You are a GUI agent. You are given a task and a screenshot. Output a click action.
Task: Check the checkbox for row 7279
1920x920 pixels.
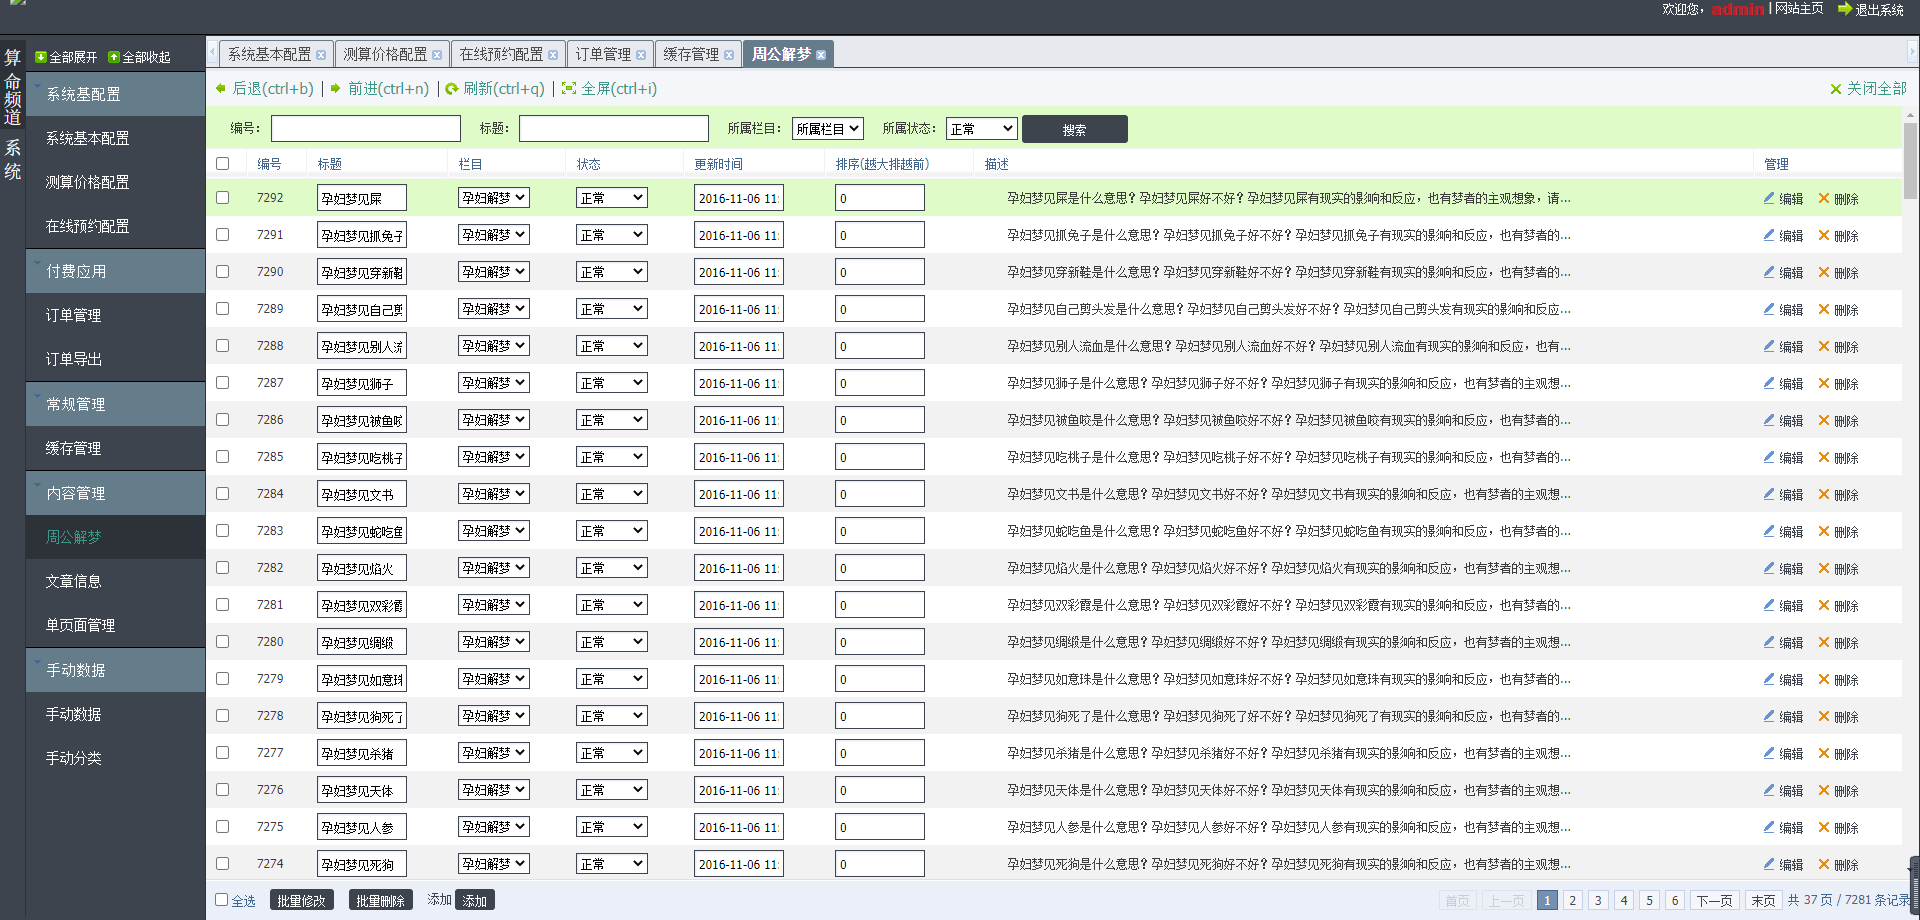tap(222, 678)
